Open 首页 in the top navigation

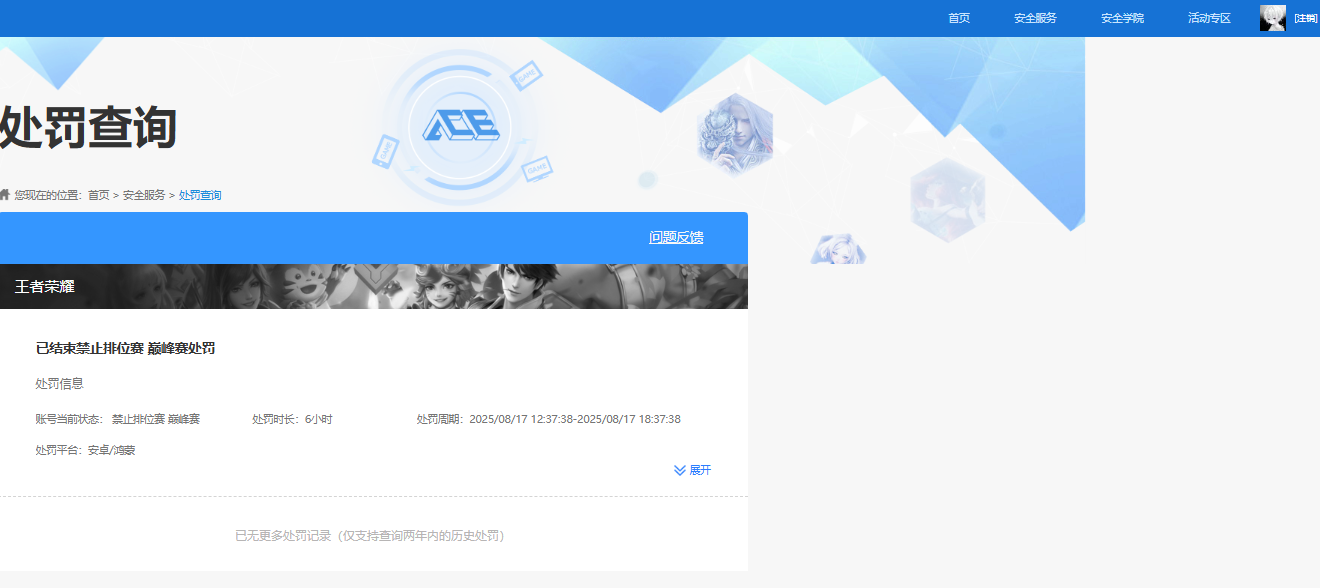[x=959, y=18]
